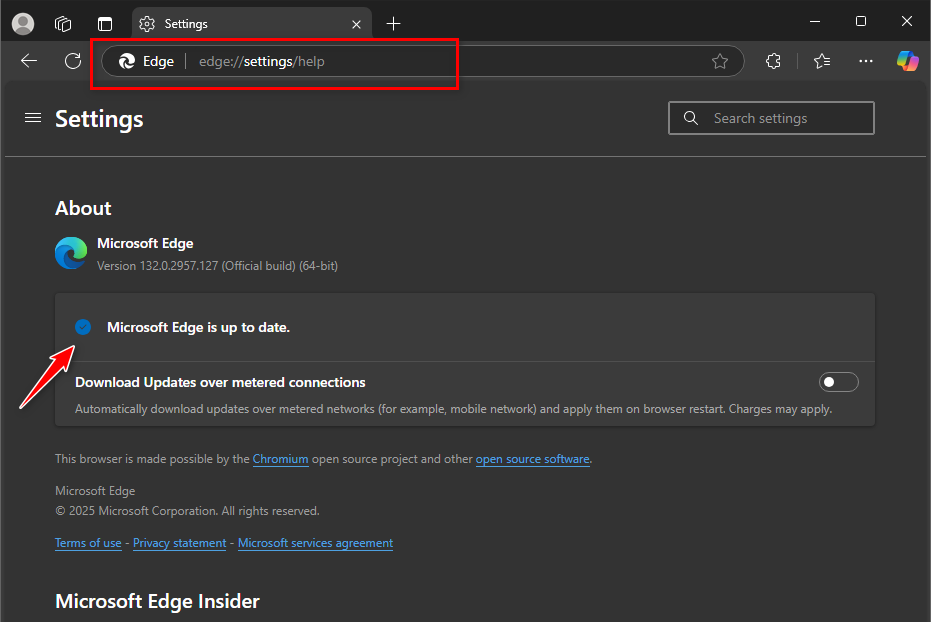Click the blue up-to-date checkmark icon
Image resolution: width=931 pixels, height=622 pixels.
[83, 327]
